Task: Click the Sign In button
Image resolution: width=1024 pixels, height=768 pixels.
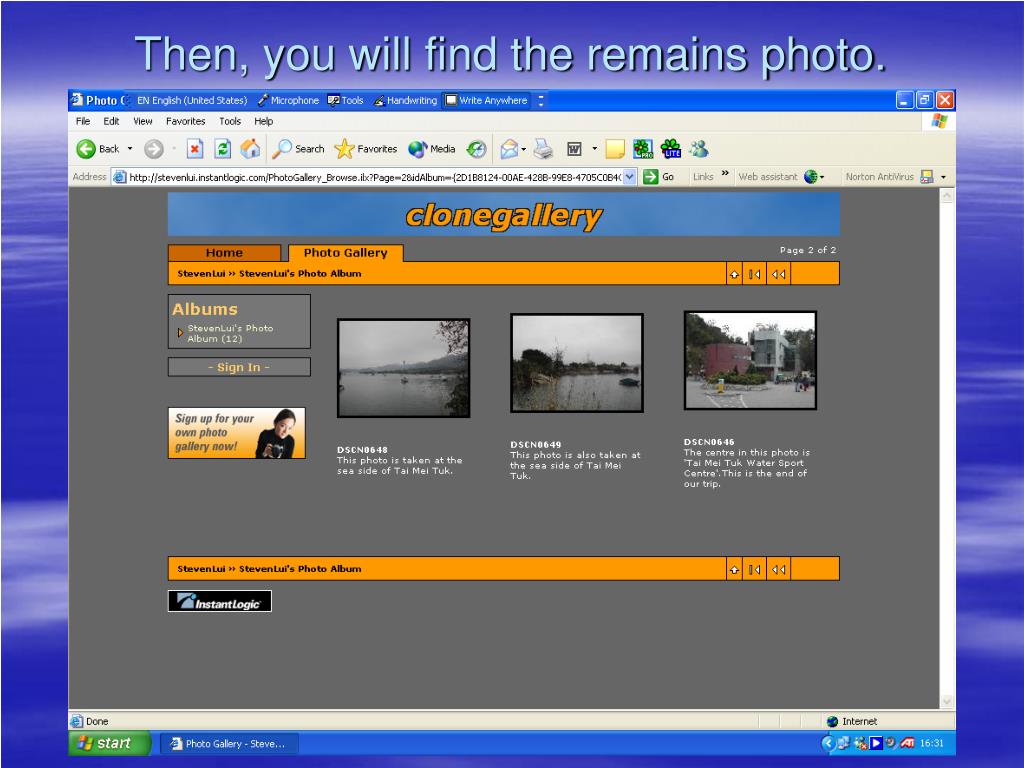Action: point(239,367)
